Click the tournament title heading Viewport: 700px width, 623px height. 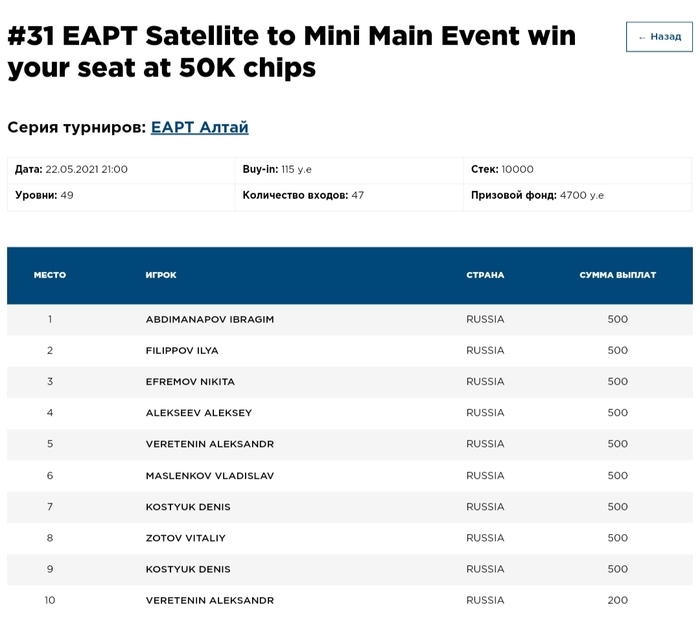tap(291, 53)
